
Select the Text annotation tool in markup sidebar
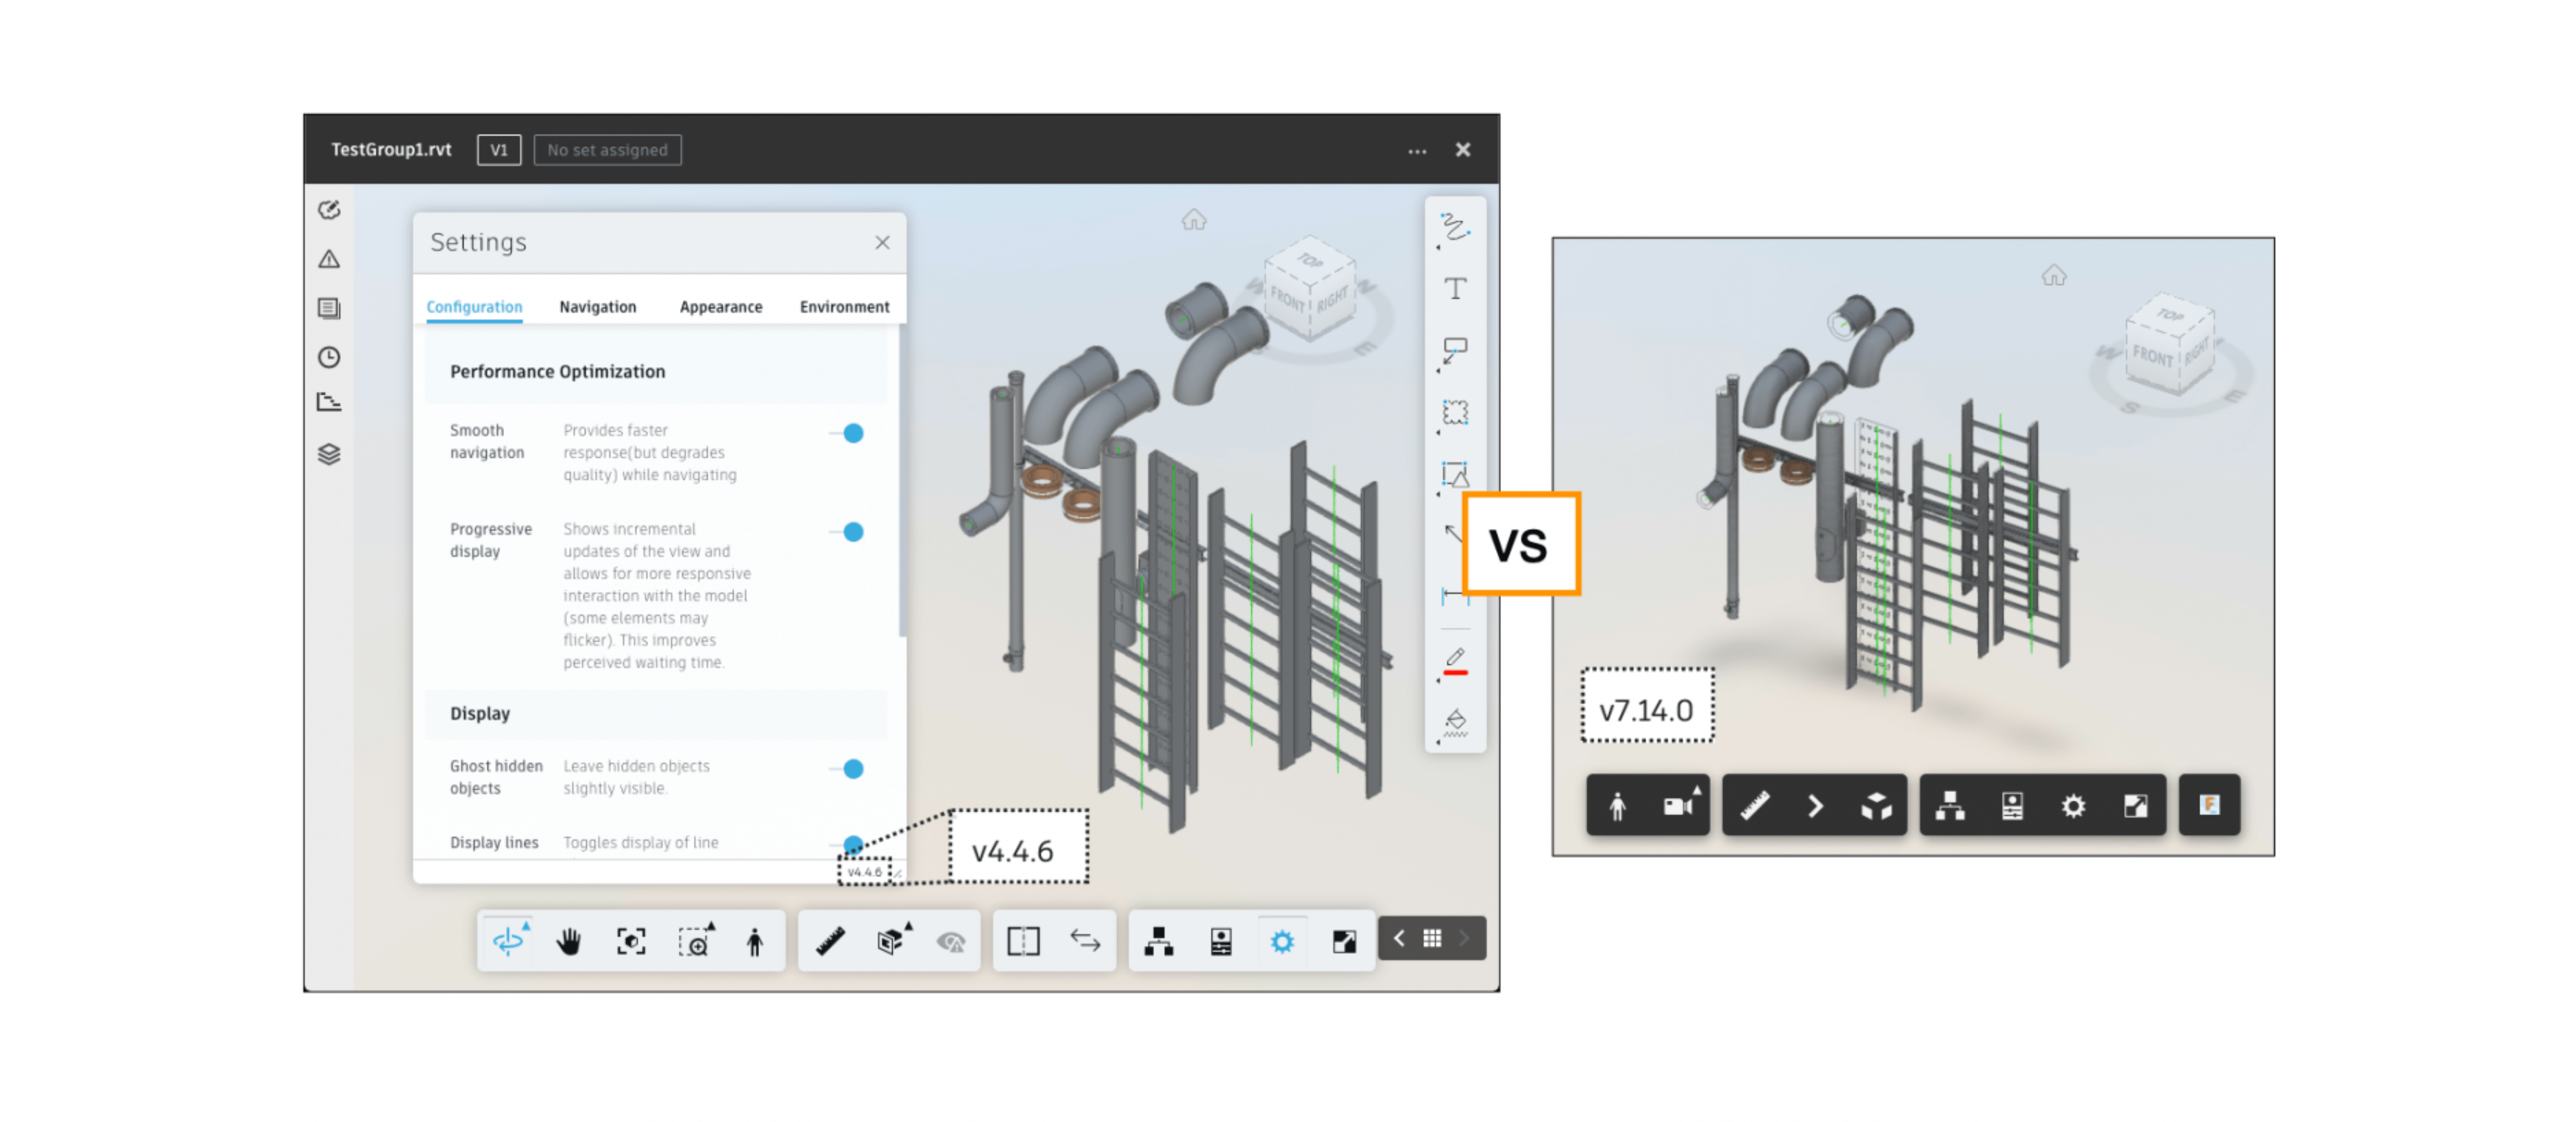[x=1455, y=288]
